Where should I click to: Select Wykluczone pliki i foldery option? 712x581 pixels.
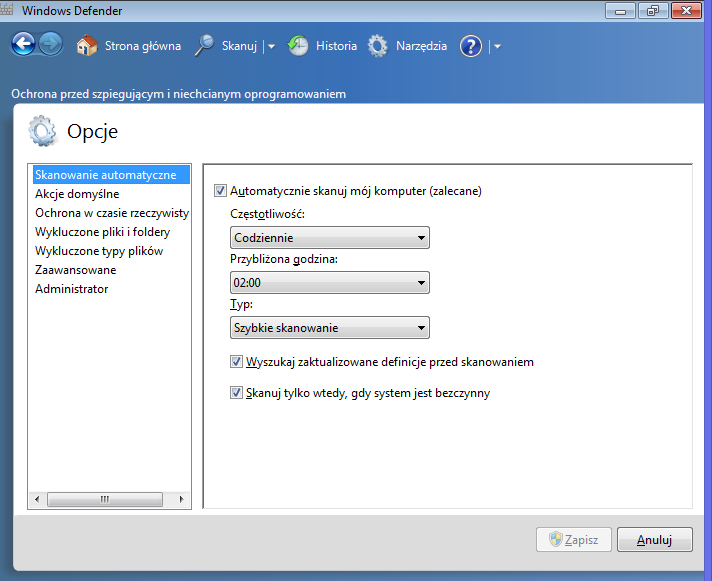[x=102, y=232]
